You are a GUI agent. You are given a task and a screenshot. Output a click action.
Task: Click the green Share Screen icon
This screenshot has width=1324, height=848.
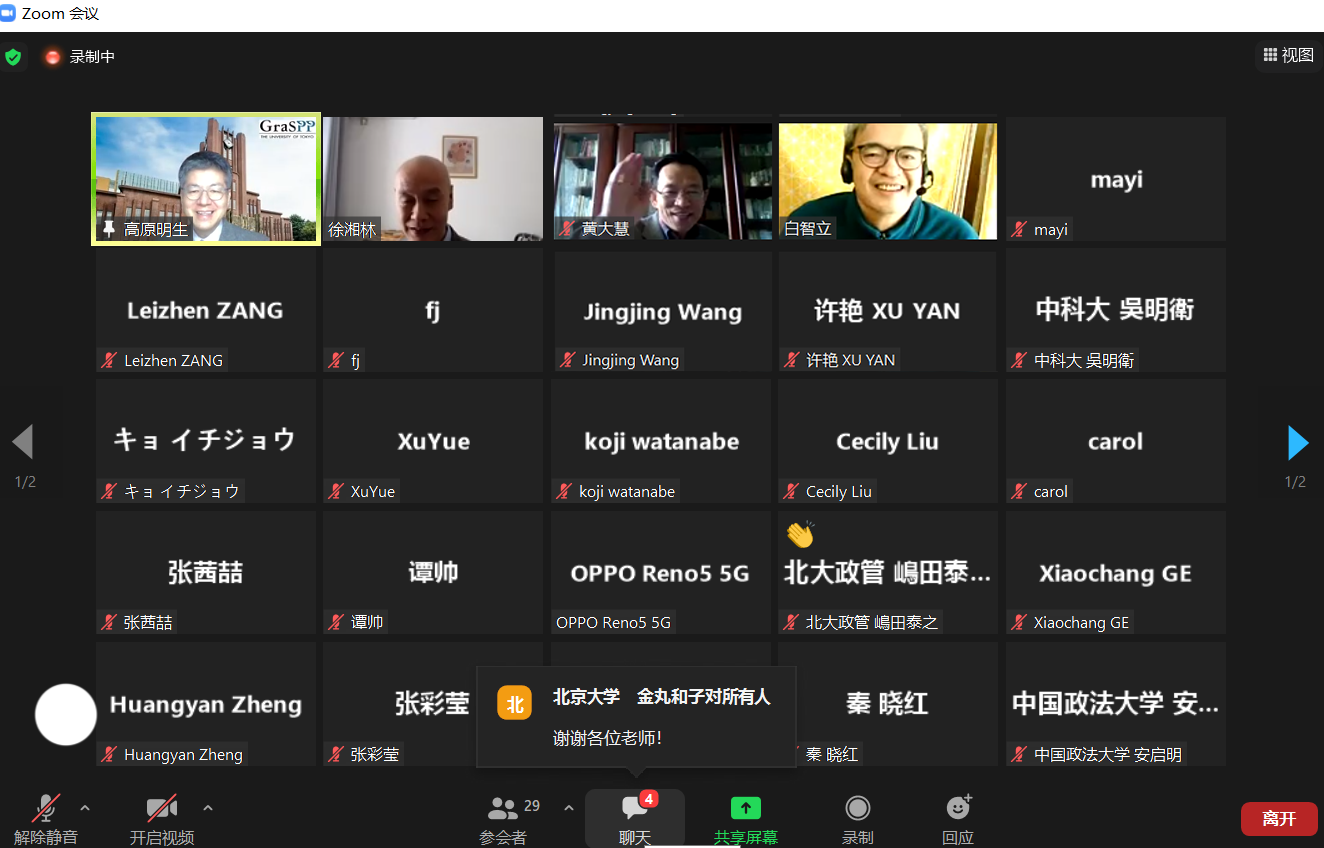click(x=745, y=808)
